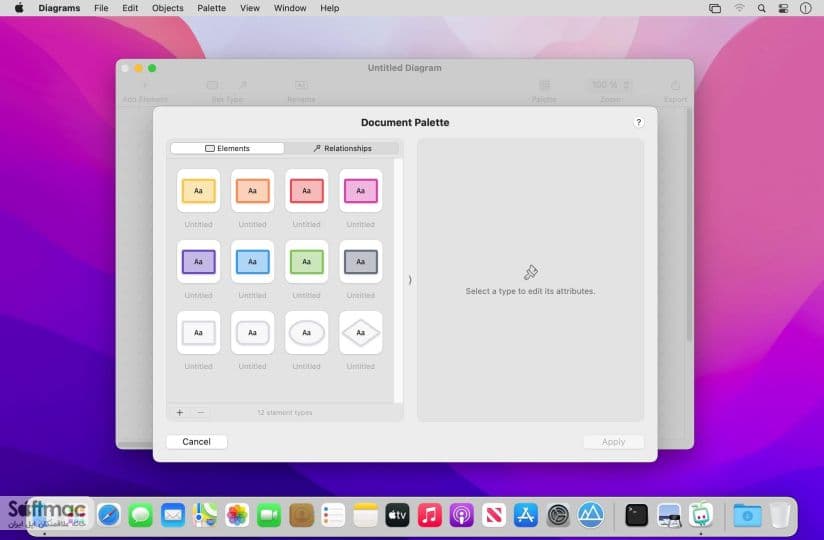
Task: Select the diamond shaped element type
Action: tap(360, 333)
